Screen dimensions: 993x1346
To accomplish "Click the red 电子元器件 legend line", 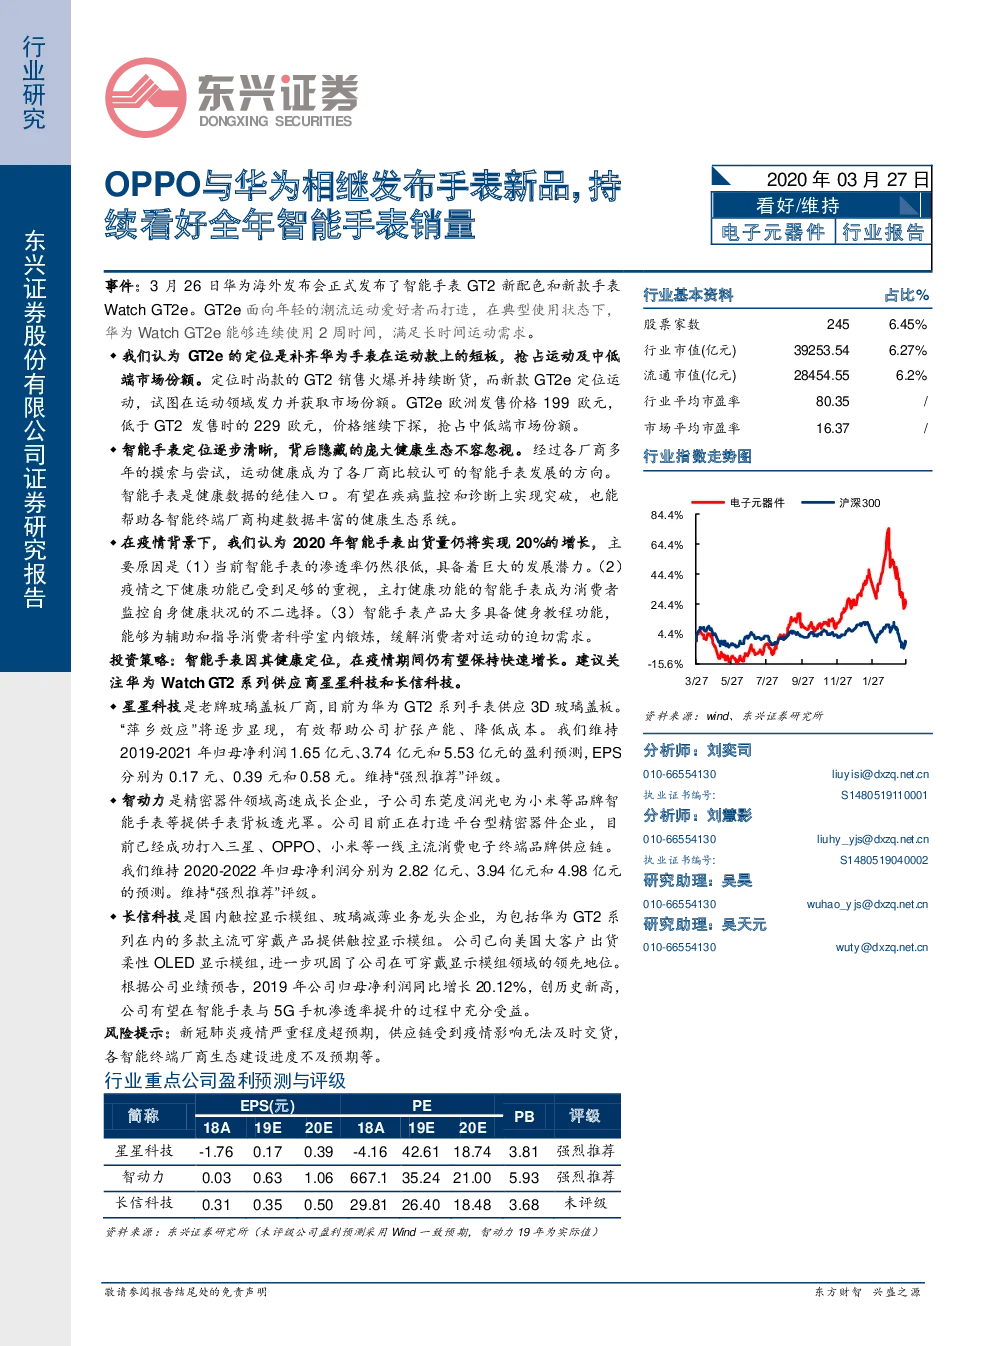I will 707,502.
